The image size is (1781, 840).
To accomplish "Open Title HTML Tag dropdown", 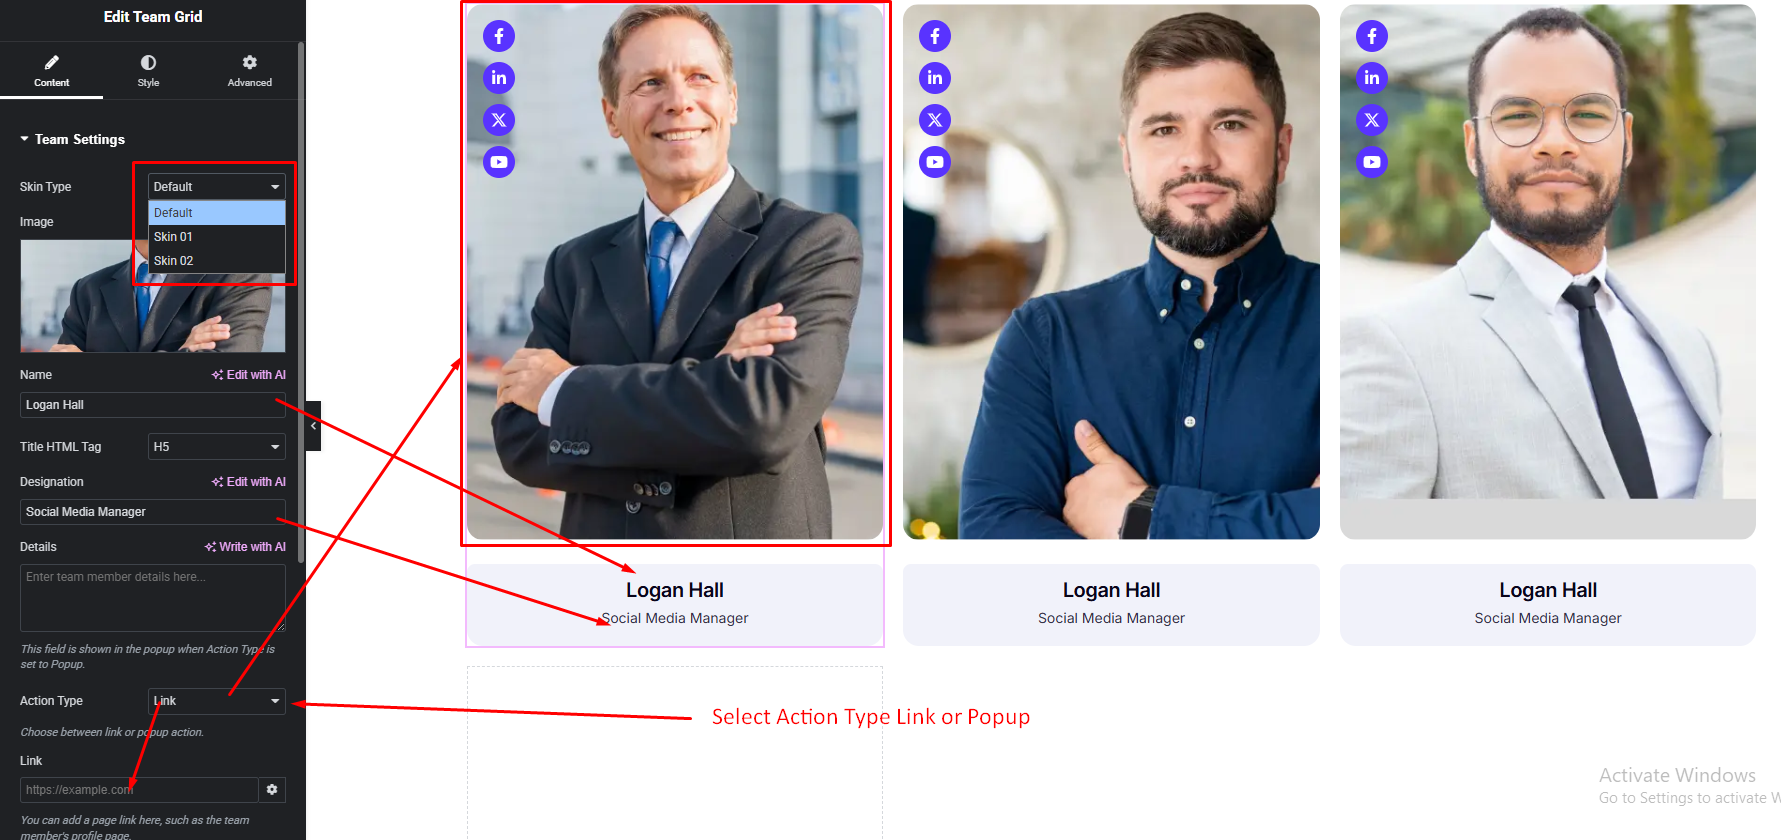I will 217,447.
